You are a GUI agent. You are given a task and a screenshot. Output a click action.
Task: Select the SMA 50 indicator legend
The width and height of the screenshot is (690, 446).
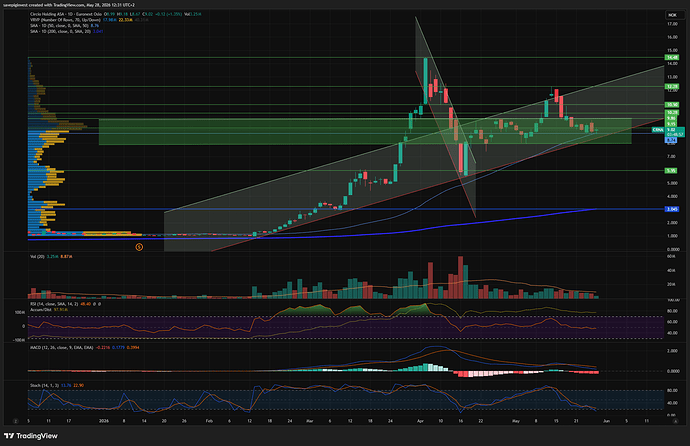[x=59, y=26]
